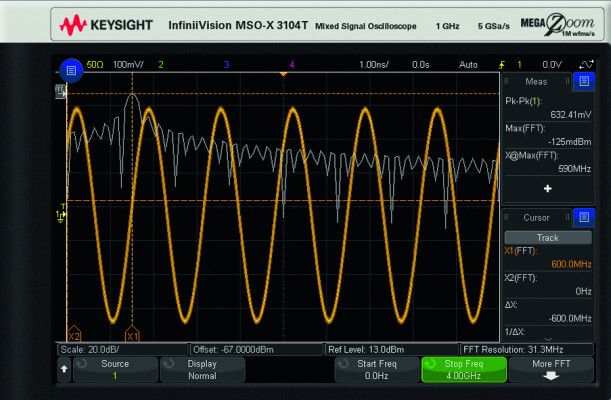Select the Stop Freq softkey

coord(464,369)
